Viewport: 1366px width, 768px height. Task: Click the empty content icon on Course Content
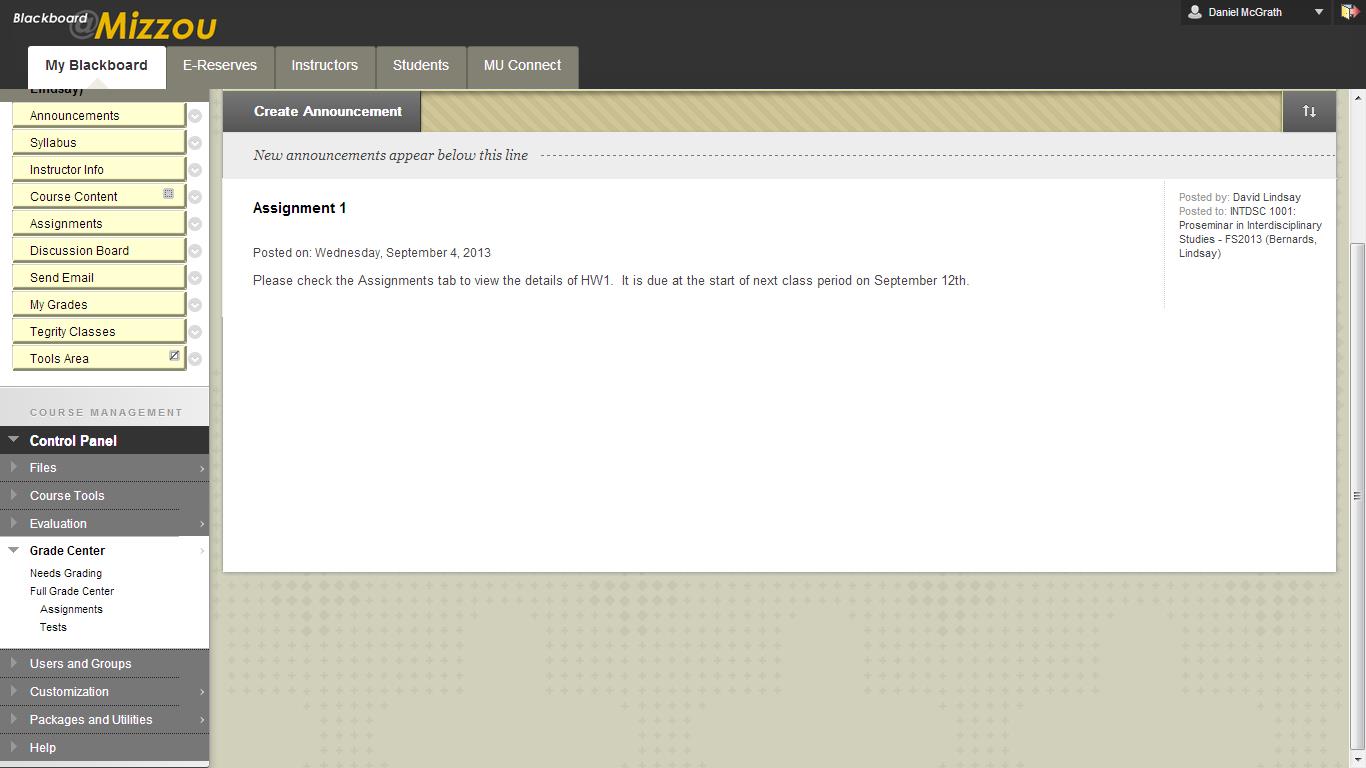tap(168, 194)
